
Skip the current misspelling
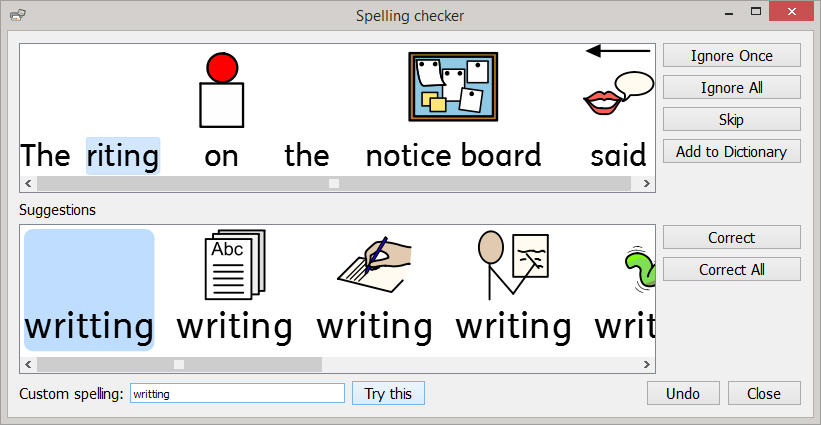pos(731,119)
